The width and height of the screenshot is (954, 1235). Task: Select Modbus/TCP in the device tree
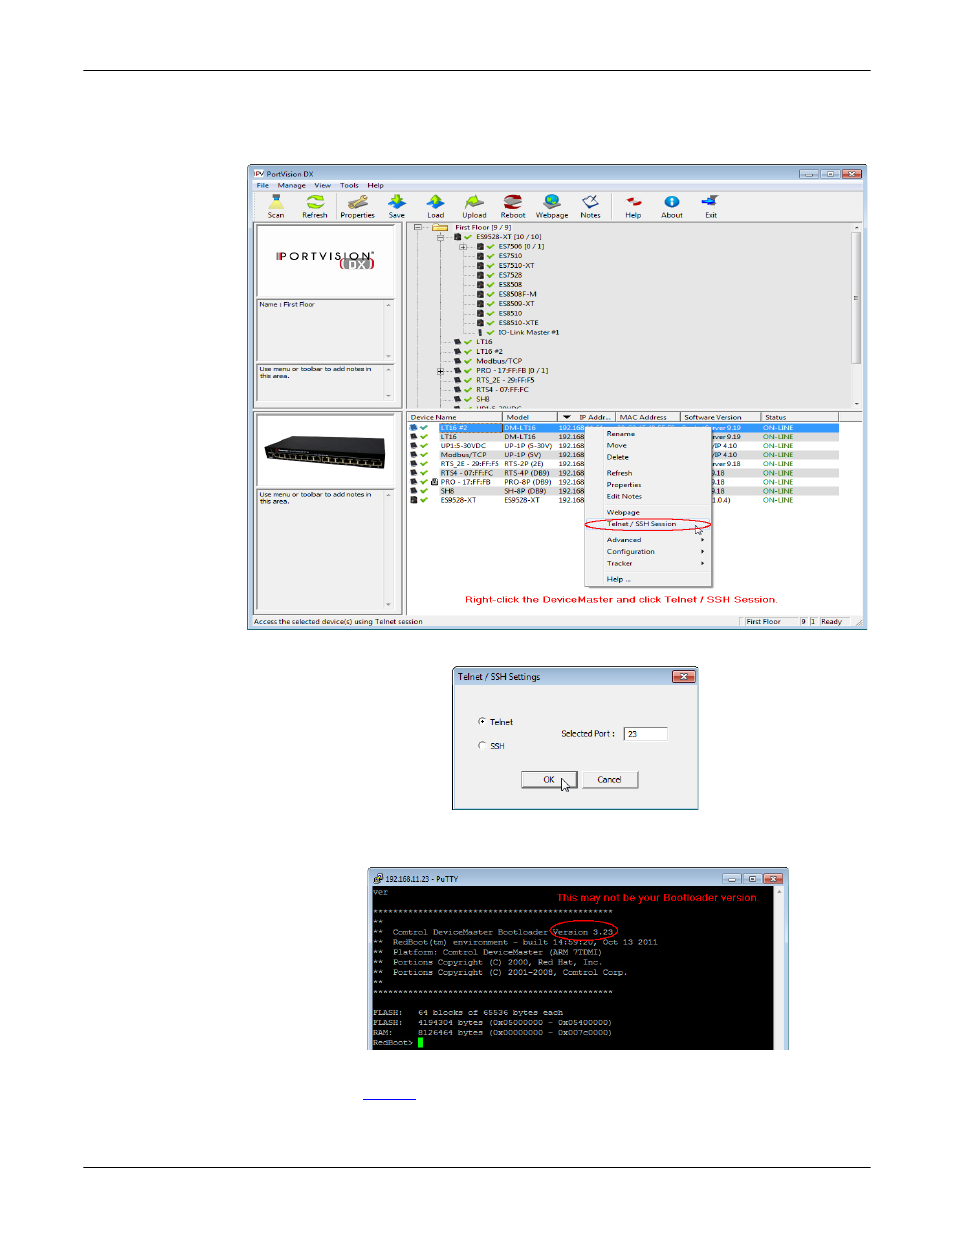[499, 361]
